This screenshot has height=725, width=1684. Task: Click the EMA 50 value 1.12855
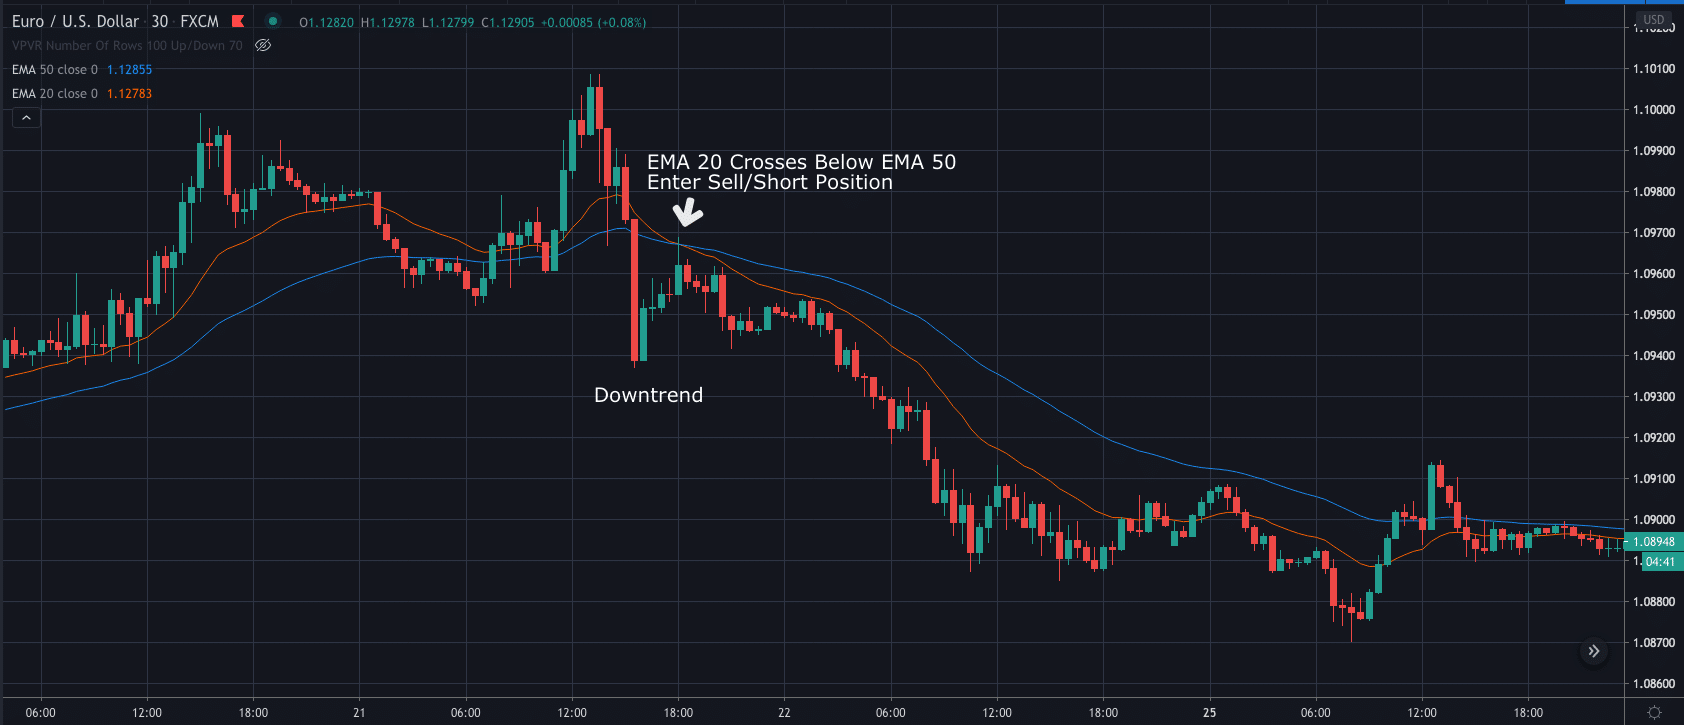click(130, 69)
